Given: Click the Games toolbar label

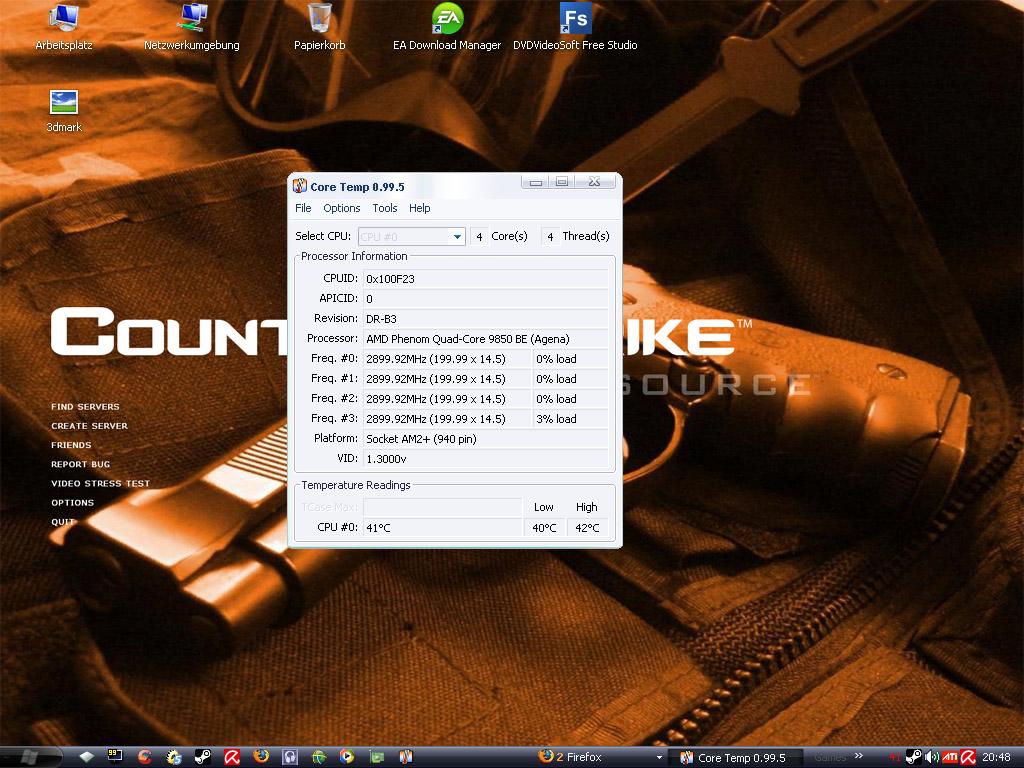Looking at the screenshot, I should point(830,757).
